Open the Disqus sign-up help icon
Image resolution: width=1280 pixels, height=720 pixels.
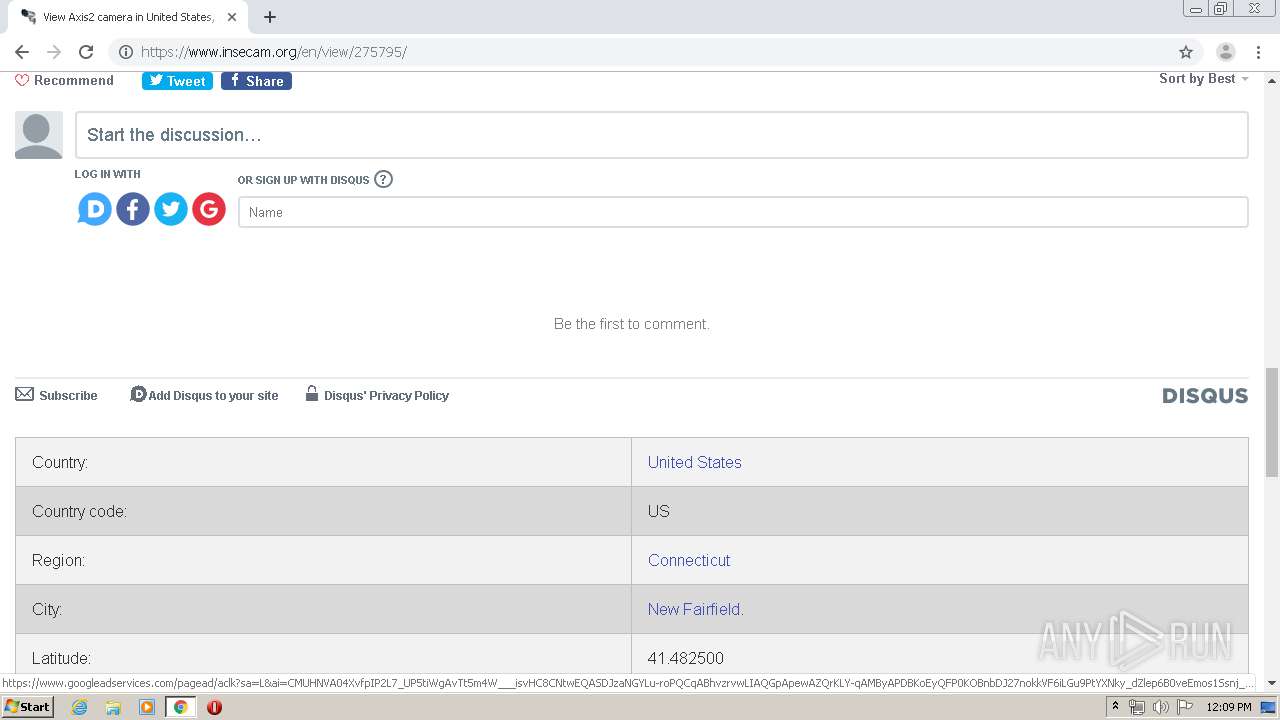pos(384,180)
